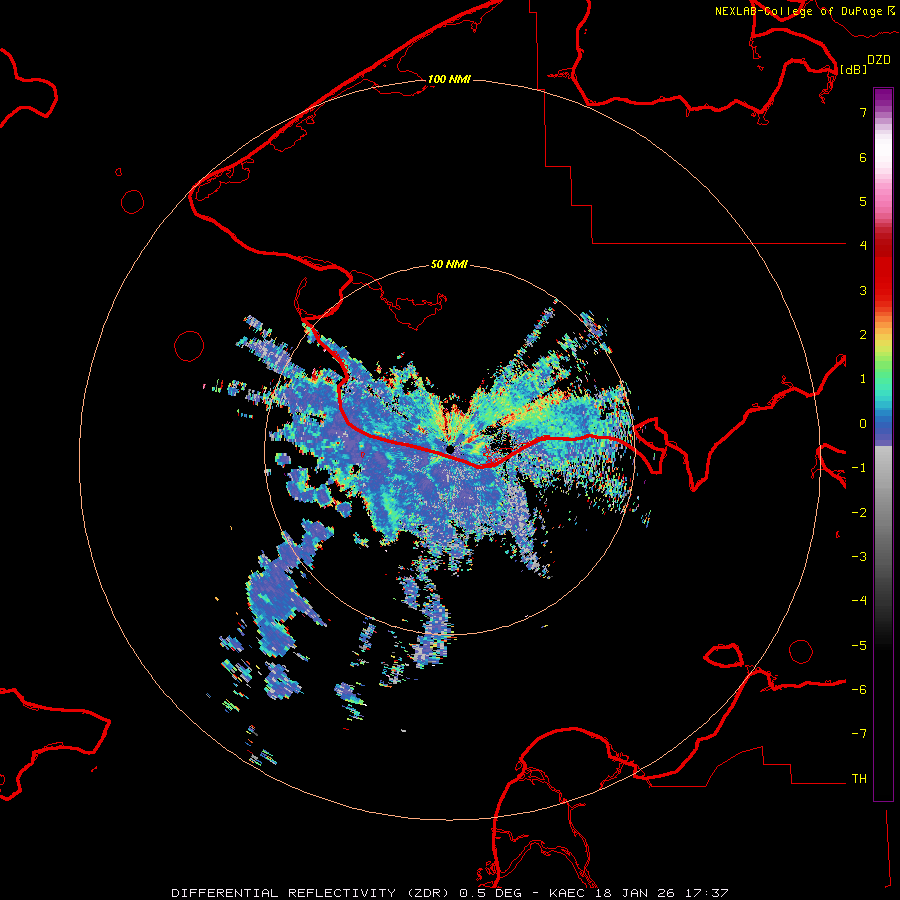The image size is (900, 900).
Task: Click the KAEC station identifier in footer
Action: click(x=568, y=893)
